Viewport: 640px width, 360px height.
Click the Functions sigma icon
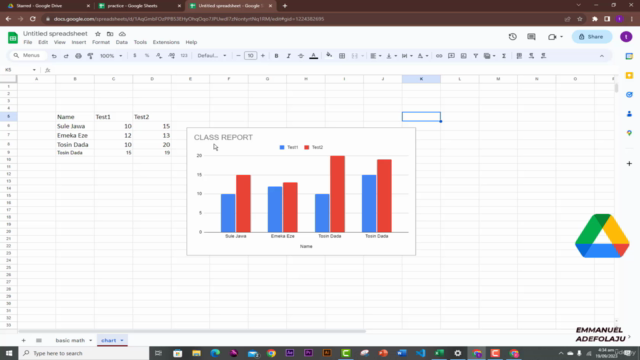pos(504,56)
